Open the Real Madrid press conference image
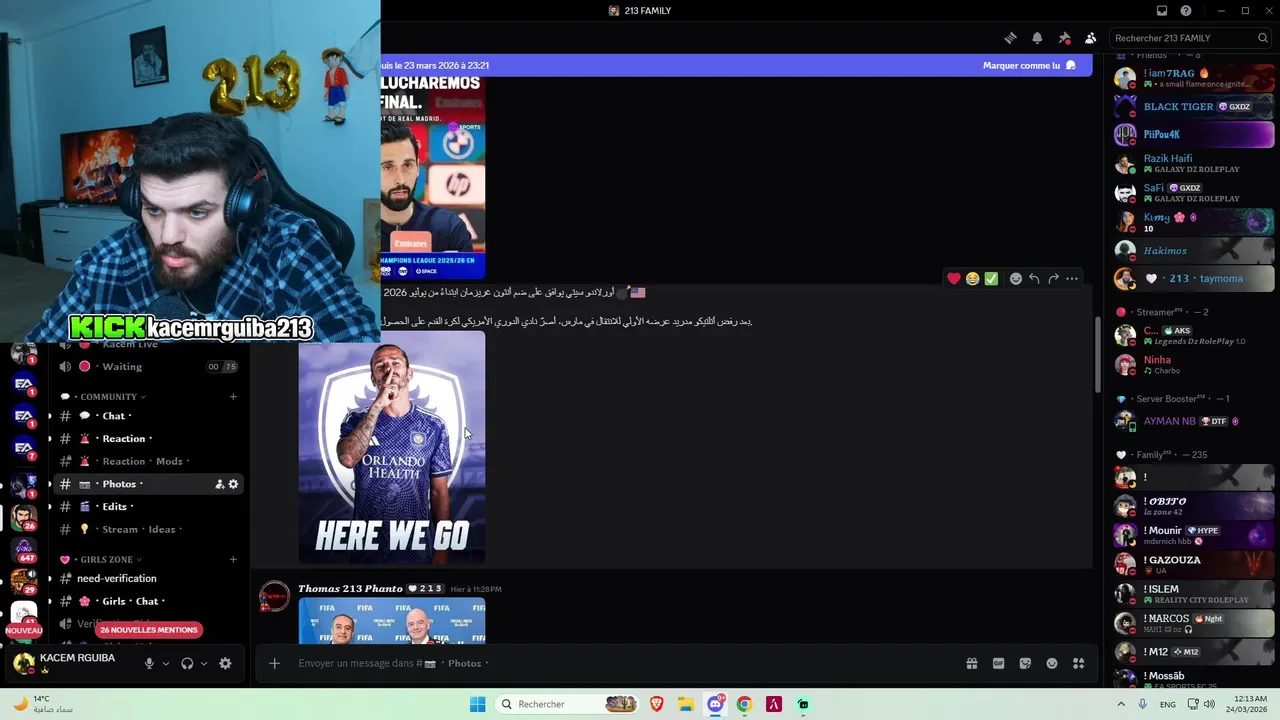1280x720 pixels. pos(433,178)
